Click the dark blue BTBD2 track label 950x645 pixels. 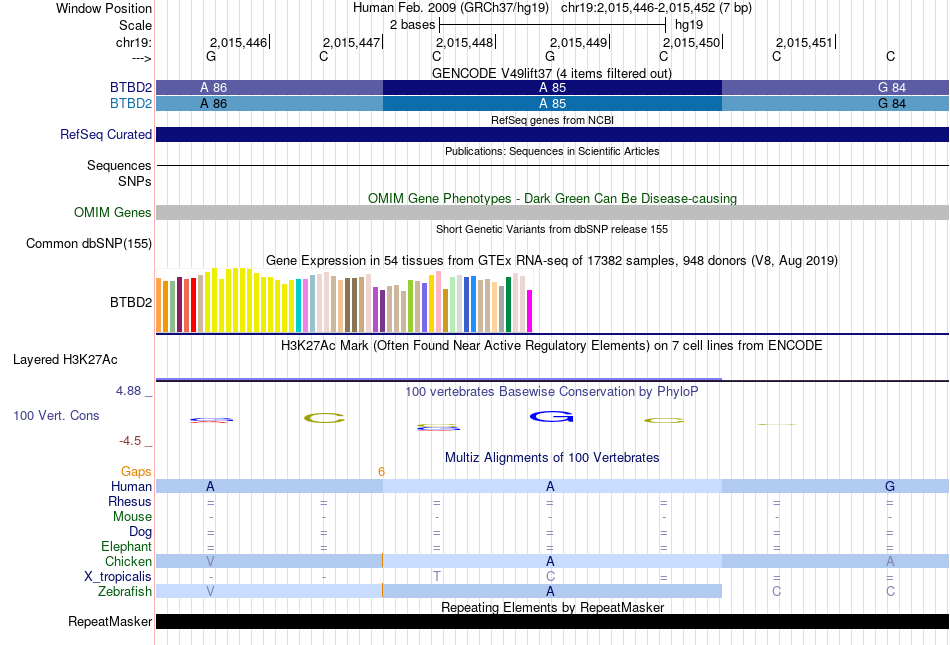131,88
